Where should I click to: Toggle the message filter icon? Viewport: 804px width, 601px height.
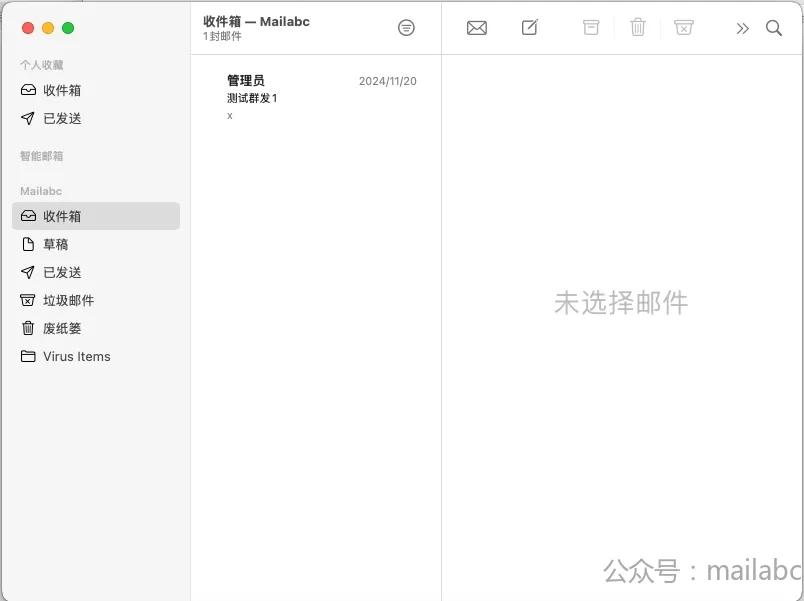[406, 28]
